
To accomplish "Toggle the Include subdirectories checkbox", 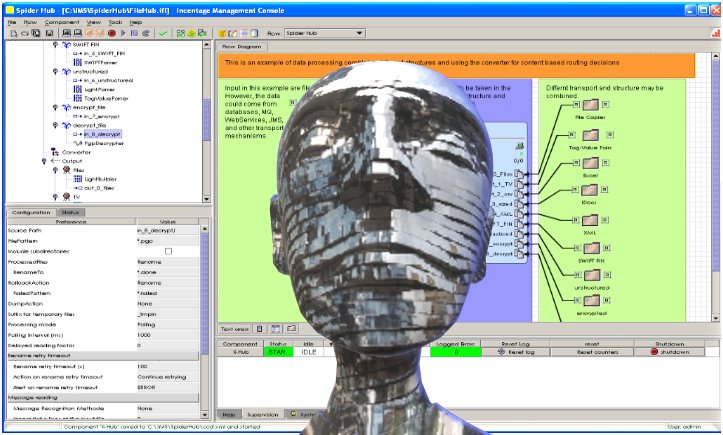I will pyautogui.click(x=168, y=251).
